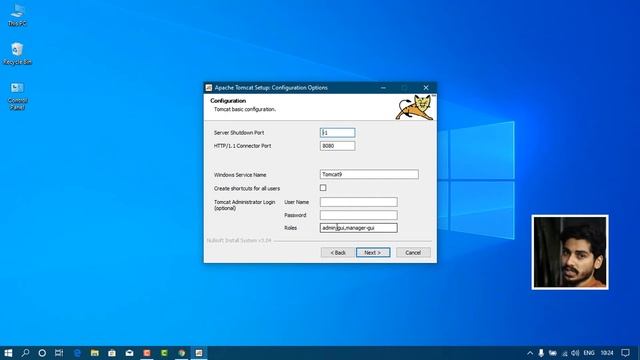
Task: Focus the Password field
Action: (358, 215)
